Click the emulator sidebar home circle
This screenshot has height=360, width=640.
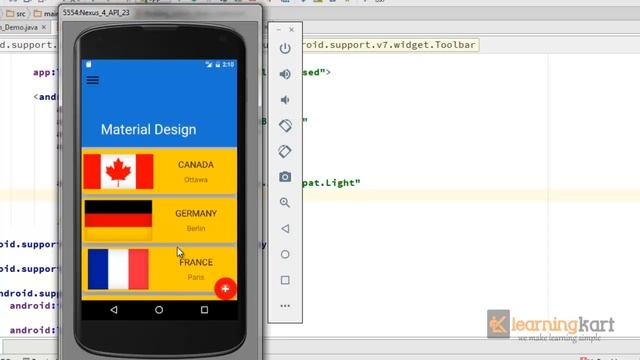click(x=285, y=254)
